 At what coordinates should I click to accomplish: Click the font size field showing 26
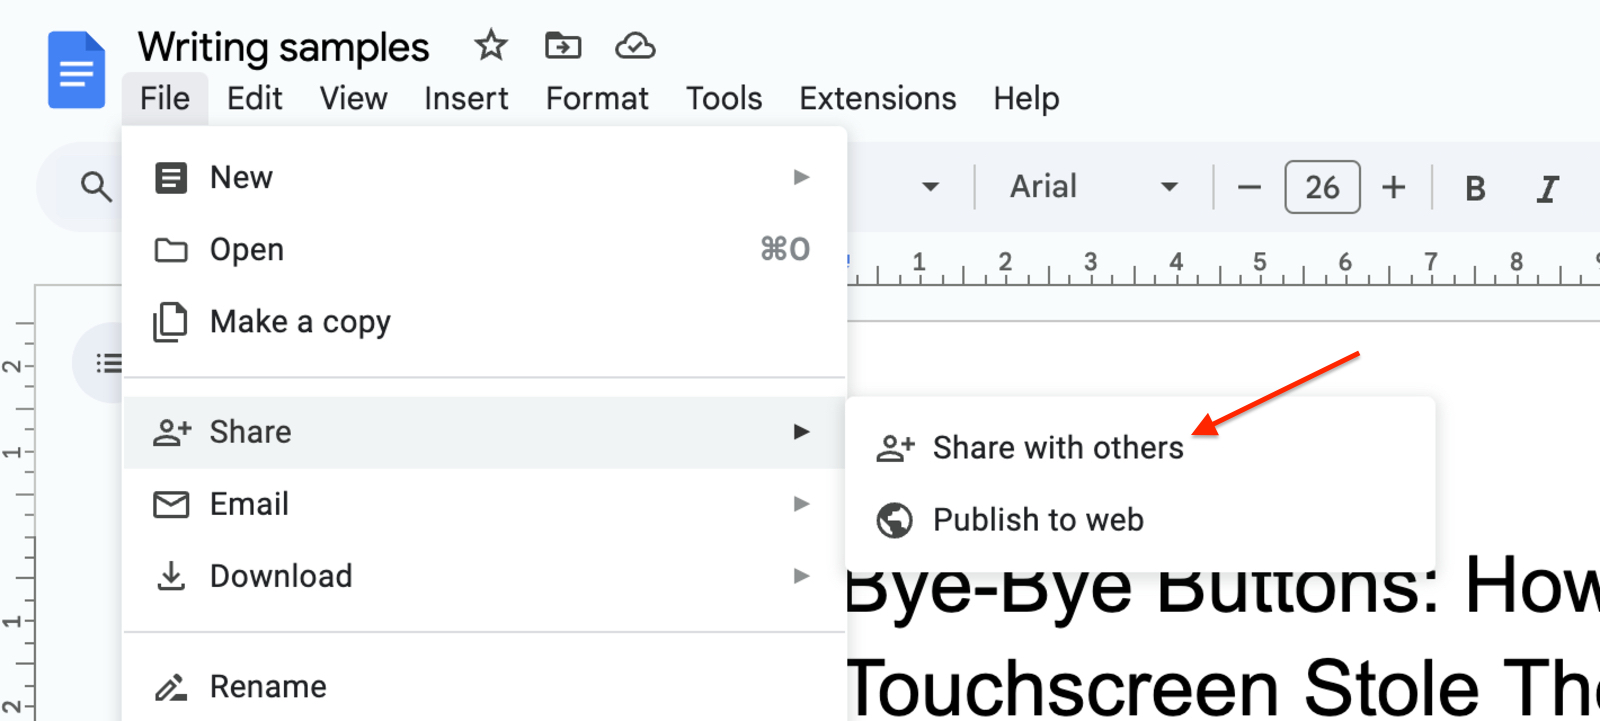coord(1321,186)
